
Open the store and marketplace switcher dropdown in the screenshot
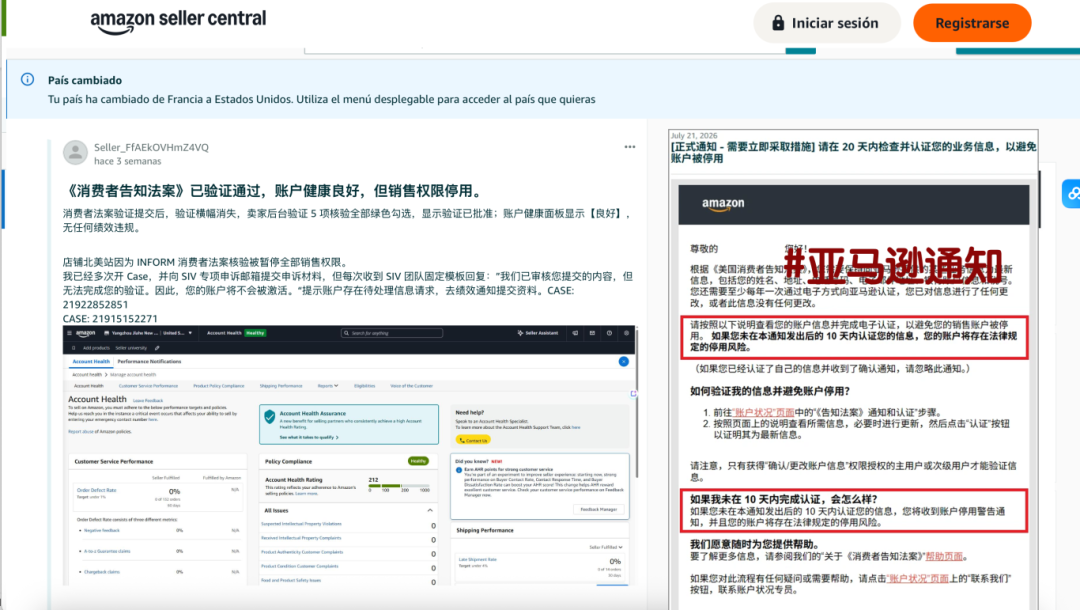point(147,333)
